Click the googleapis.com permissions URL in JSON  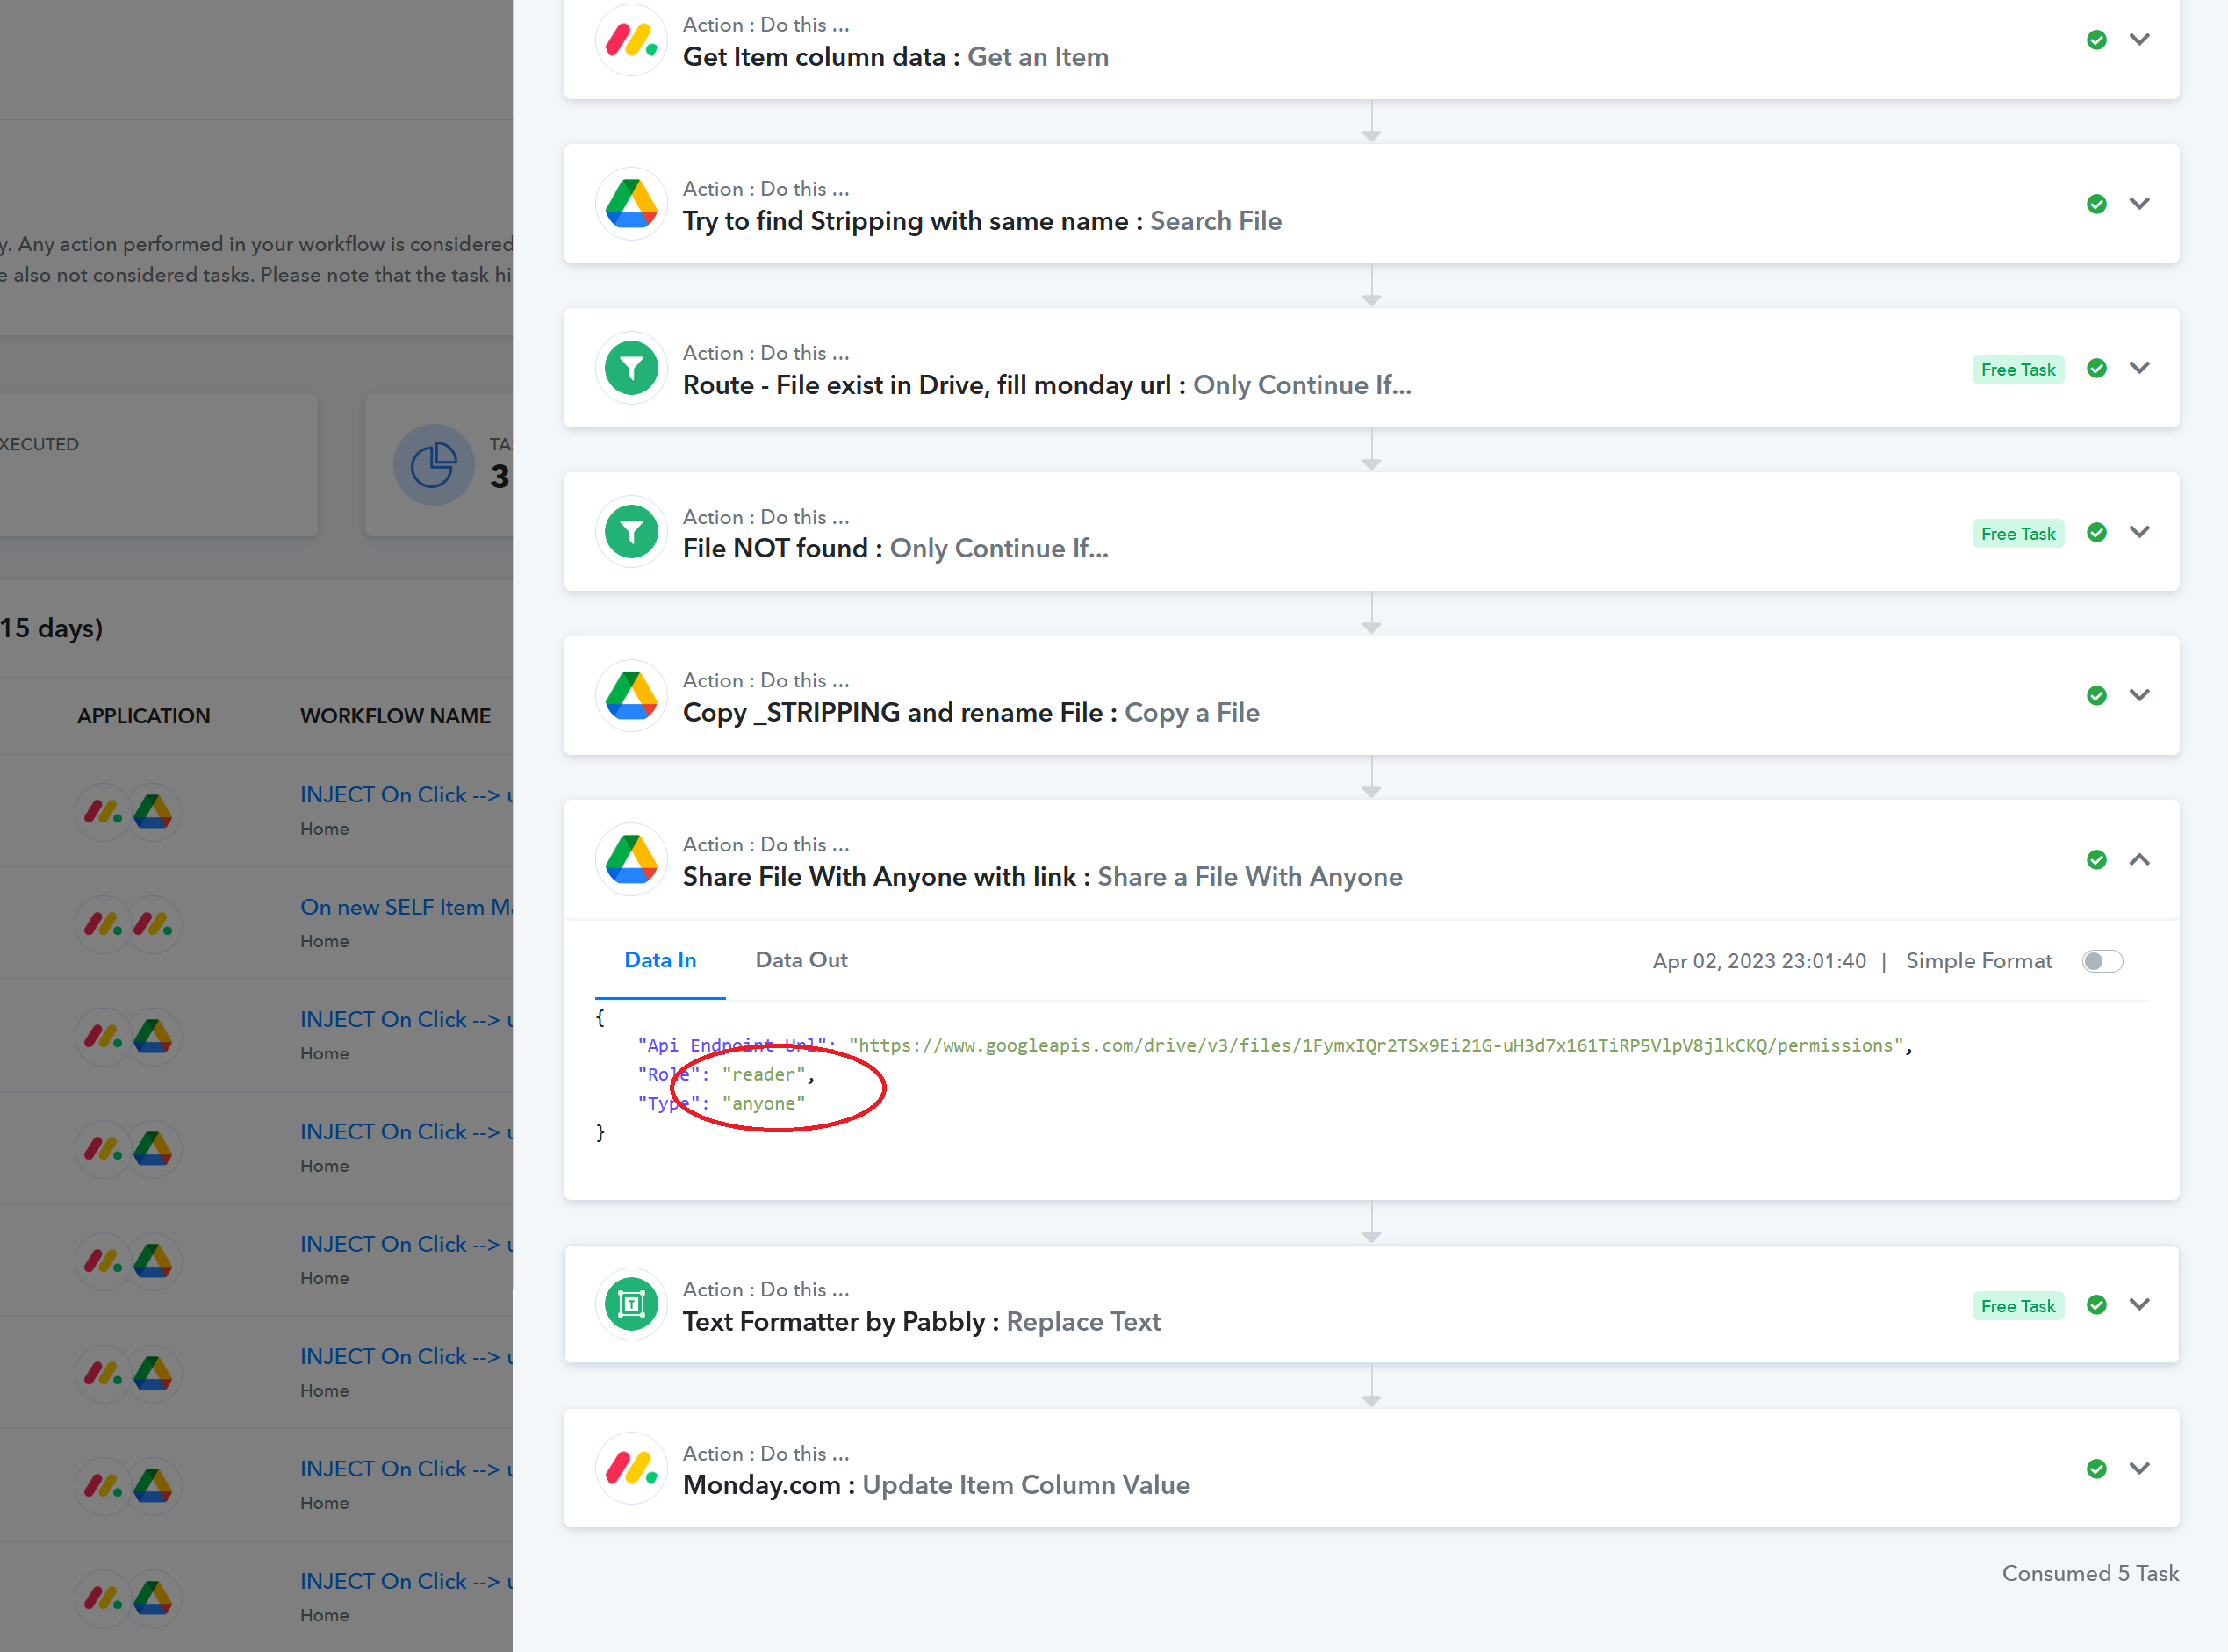tap(1376, 1046)
